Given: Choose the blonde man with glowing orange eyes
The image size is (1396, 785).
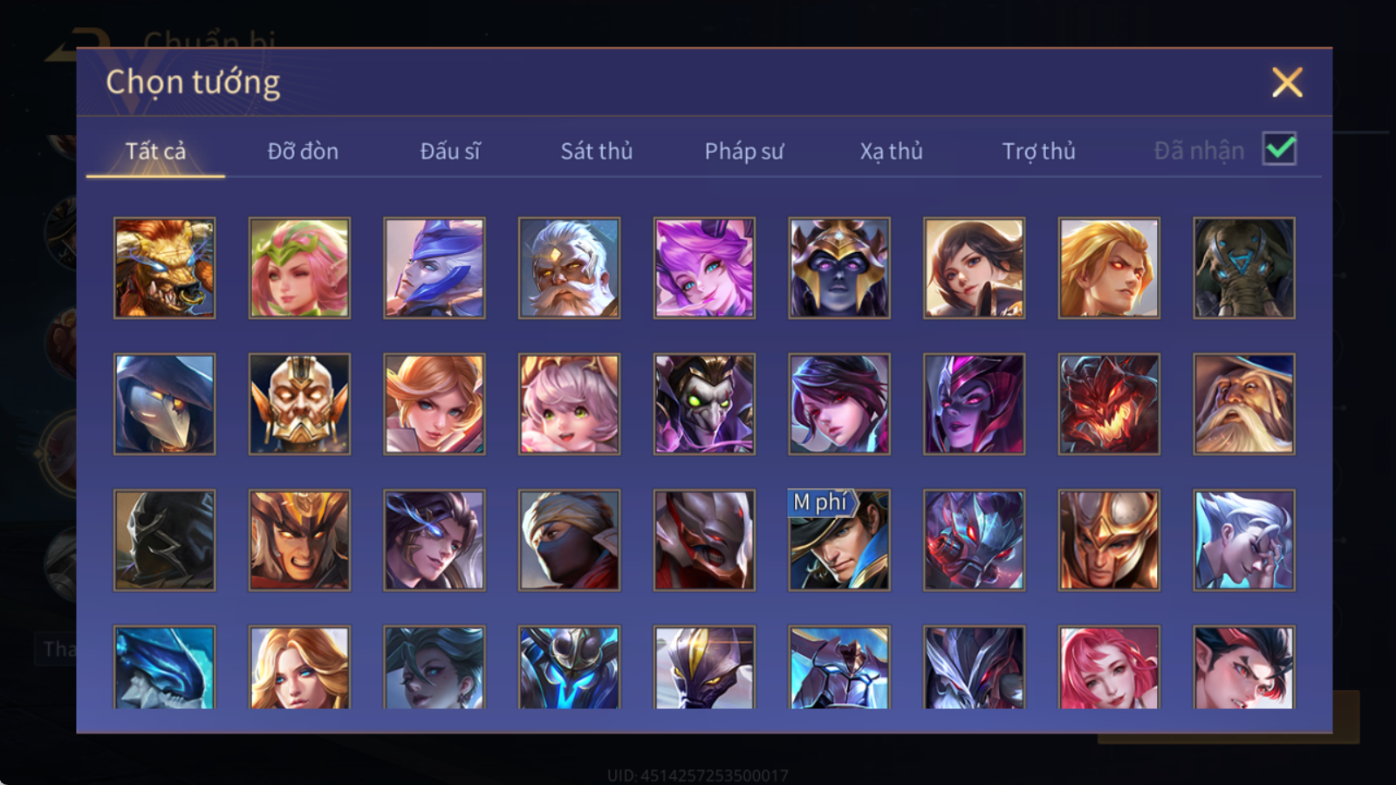Looking at the screenshot, I should [x=1109, y=268].
